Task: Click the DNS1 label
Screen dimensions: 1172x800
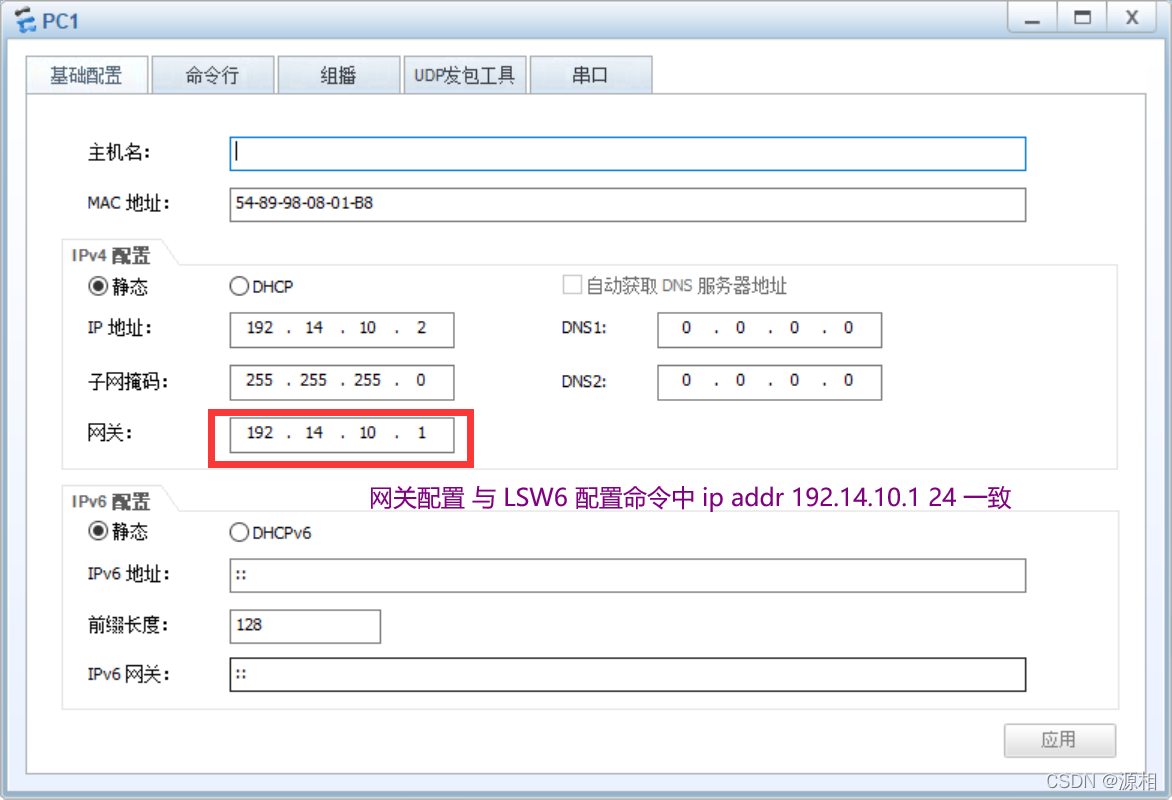Action: coord(584,328)
